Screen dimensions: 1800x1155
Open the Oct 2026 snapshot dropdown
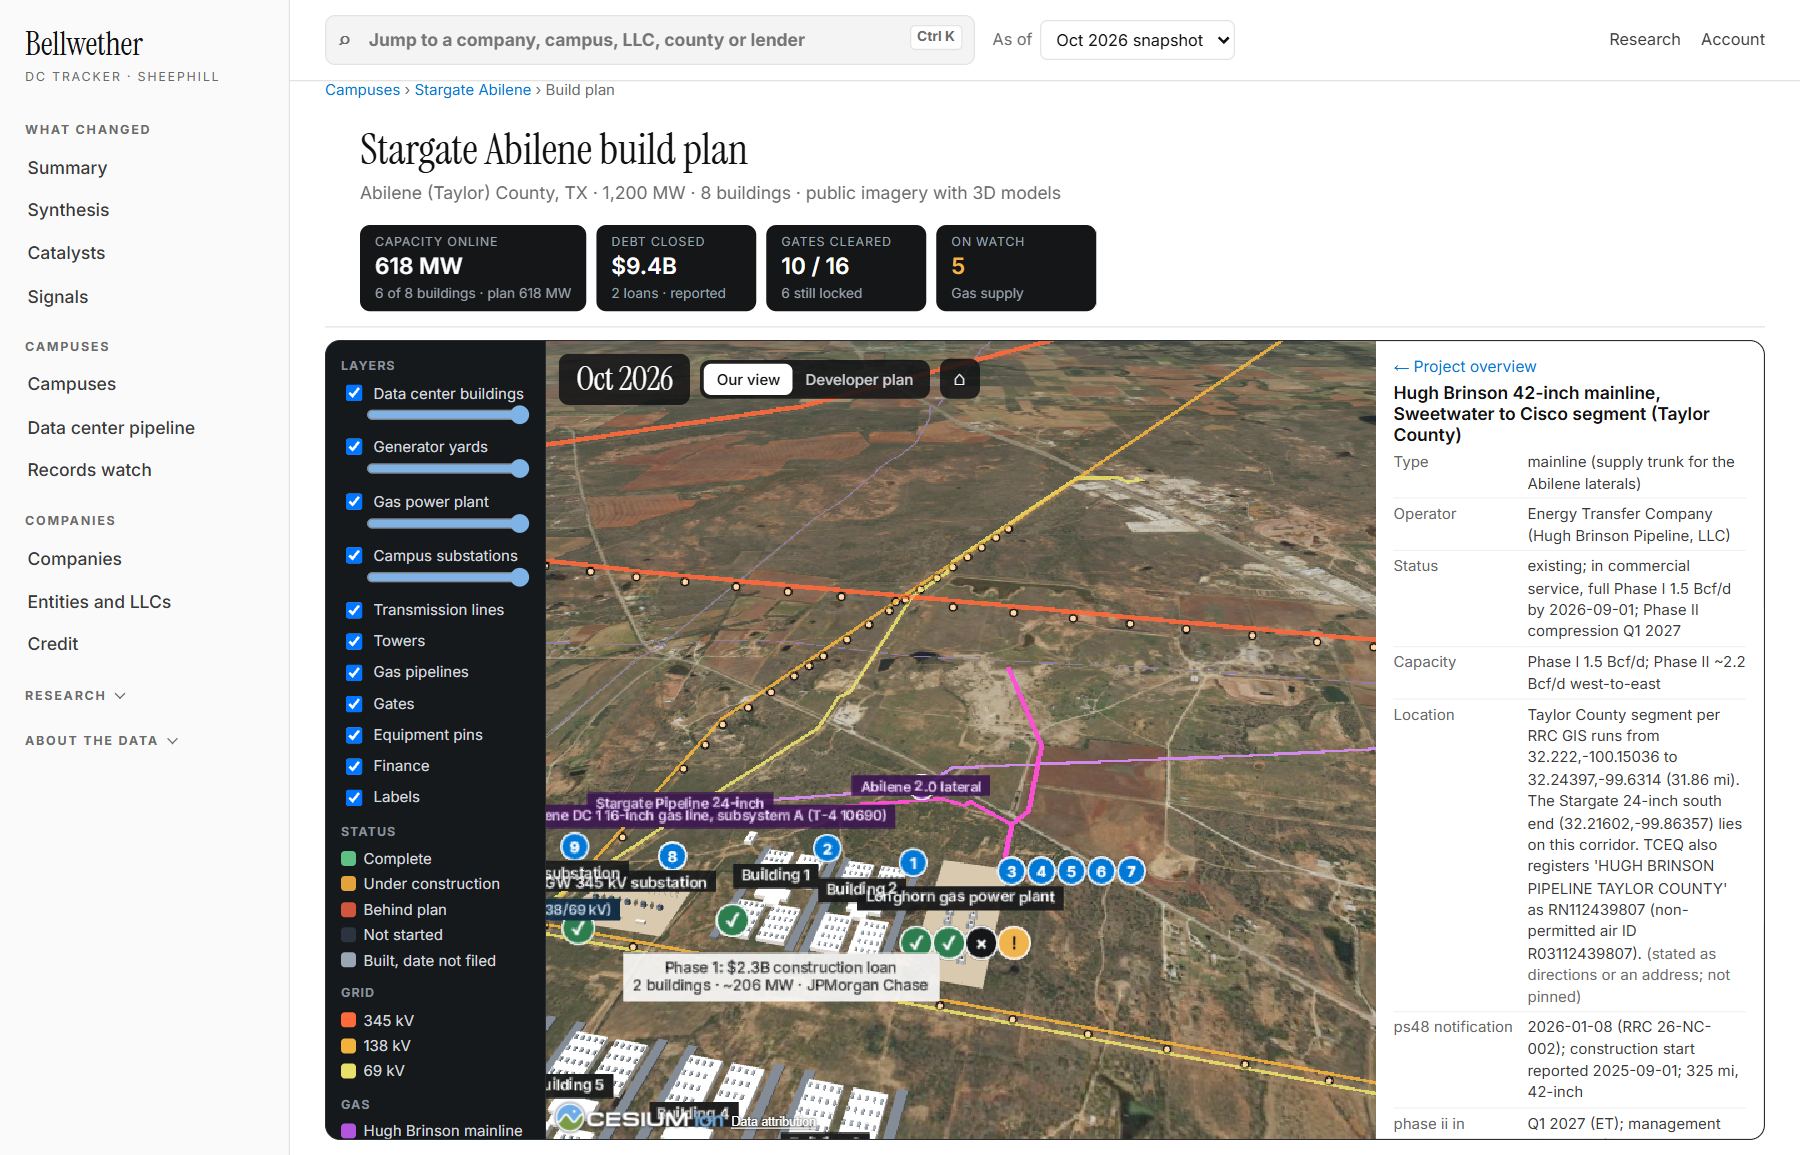coord(1137,40)
